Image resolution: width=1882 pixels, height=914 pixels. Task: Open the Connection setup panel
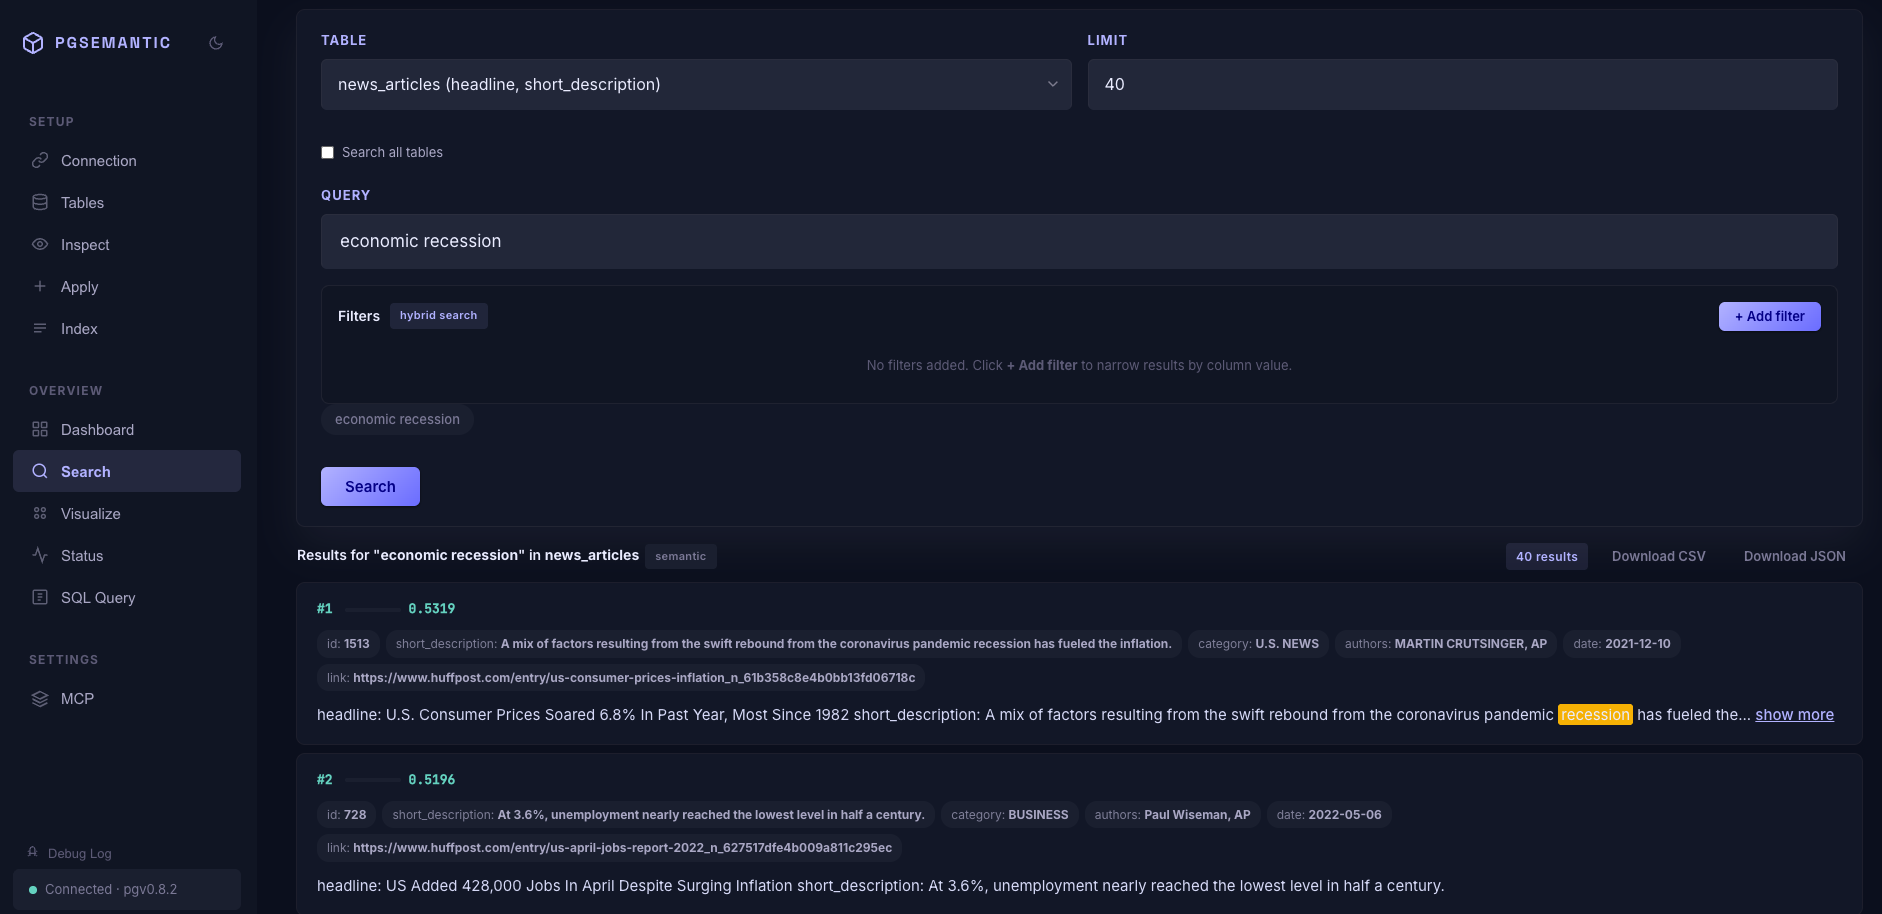(97, 160)
